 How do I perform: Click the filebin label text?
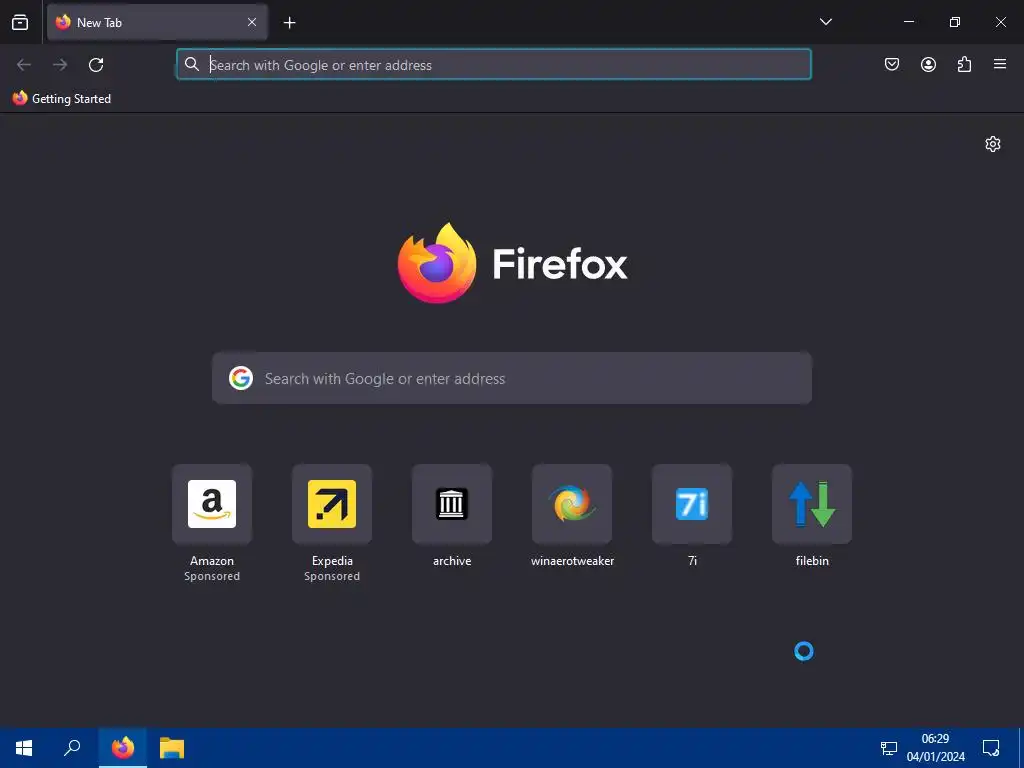pyautogui.click(x=812, y=561)
